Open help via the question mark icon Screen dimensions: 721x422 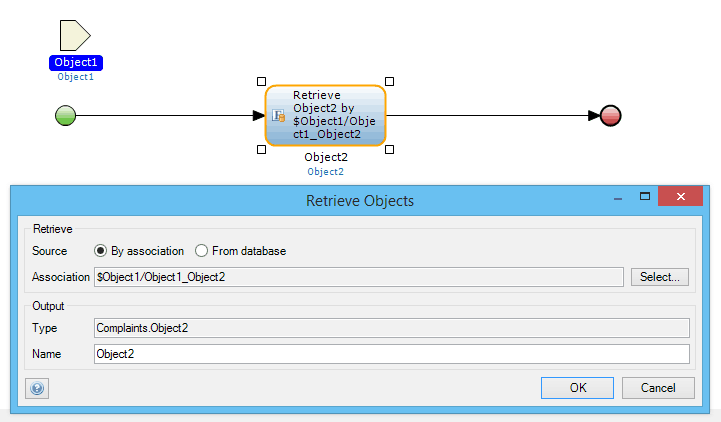coord(37,388)
